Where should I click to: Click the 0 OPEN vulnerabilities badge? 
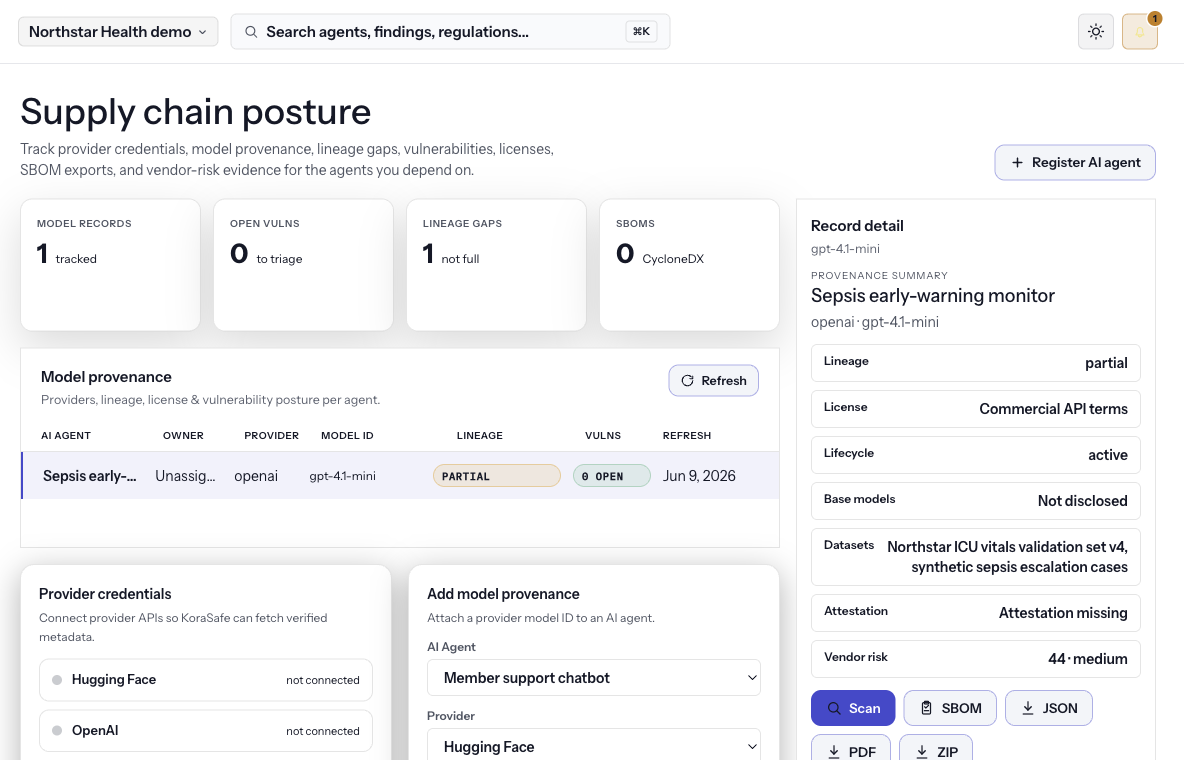pyautogui.click(x=612, y=476)
